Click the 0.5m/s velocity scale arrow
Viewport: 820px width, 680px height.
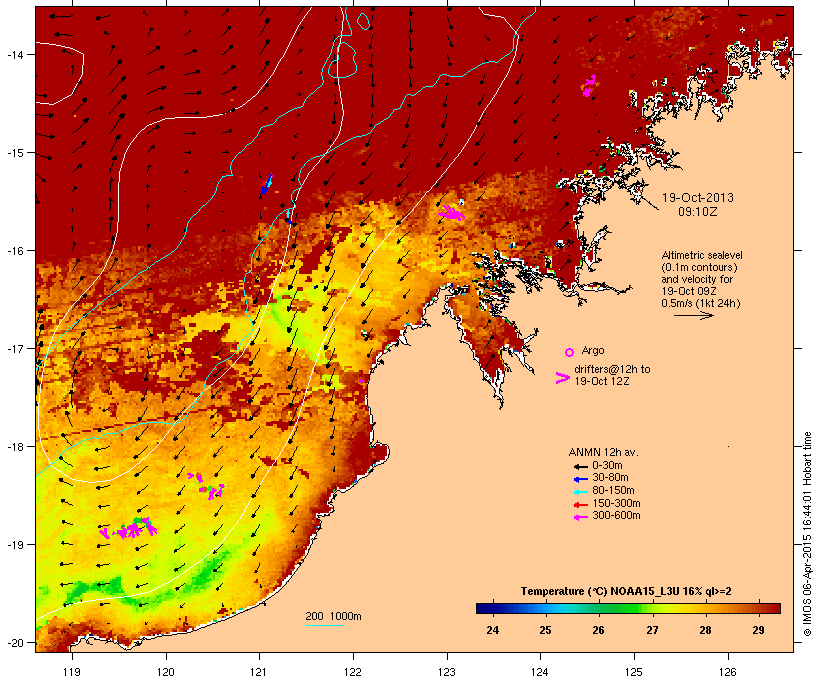(693, 315)
